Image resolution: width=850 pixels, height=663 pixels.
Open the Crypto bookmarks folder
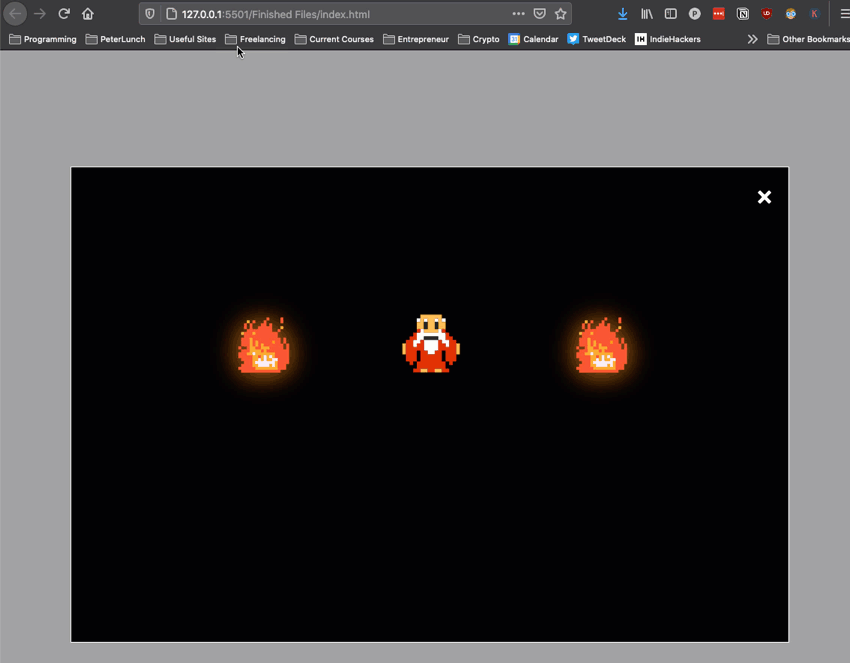(x=479, y=39)
